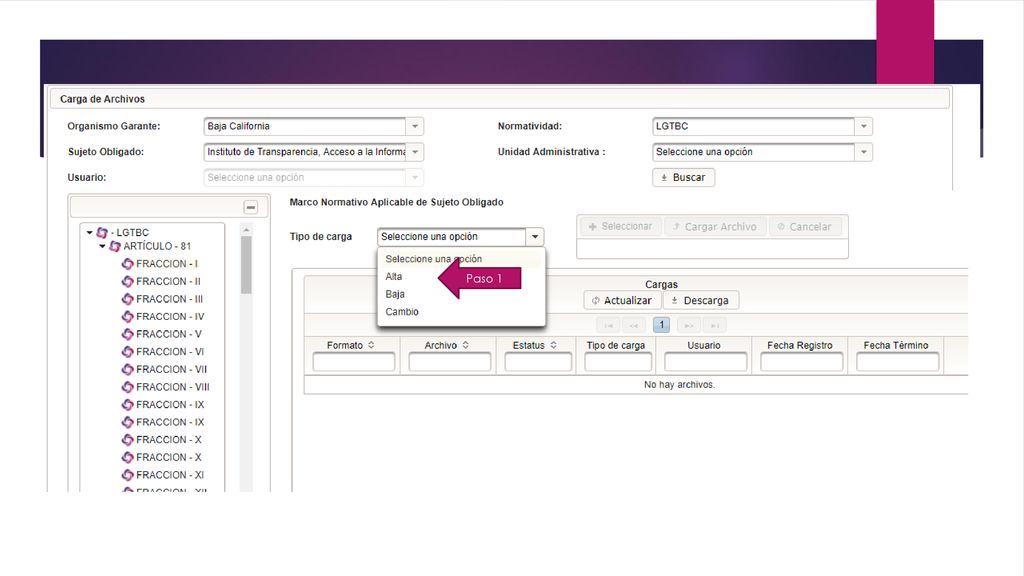Screen dimensions: 1024x576
Task: Select the ARTÍCULO - 81 tree node
Action: coord(157,246)
